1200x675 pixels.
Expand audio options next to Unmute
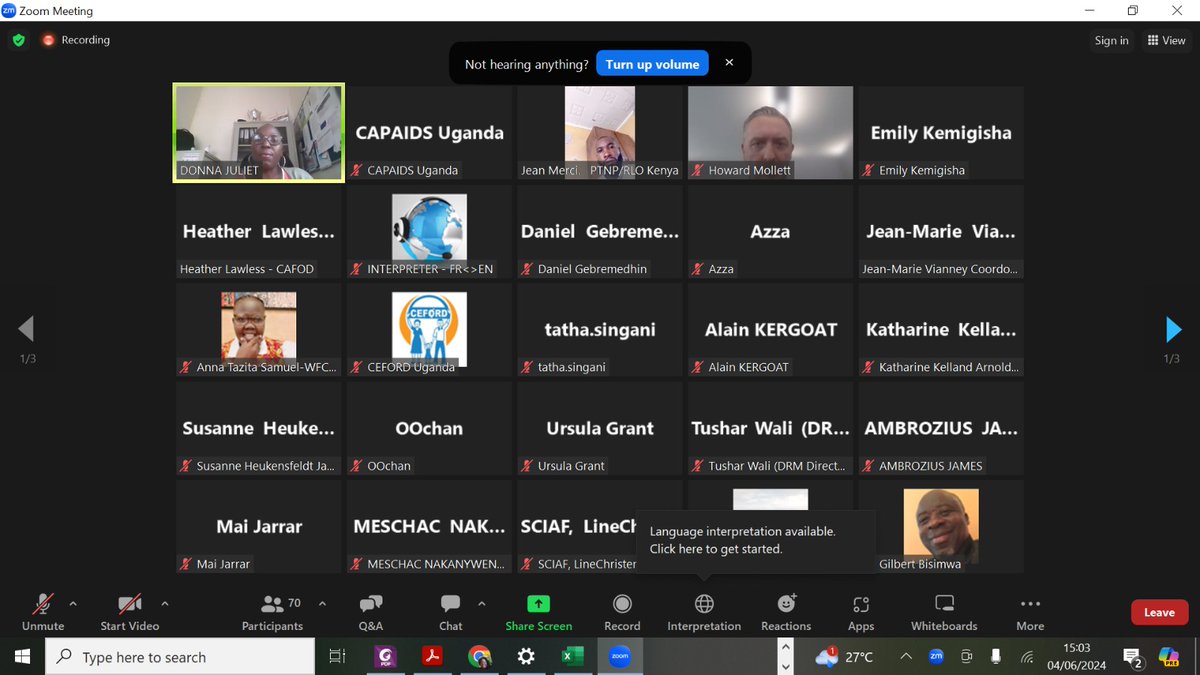point(75,603)
